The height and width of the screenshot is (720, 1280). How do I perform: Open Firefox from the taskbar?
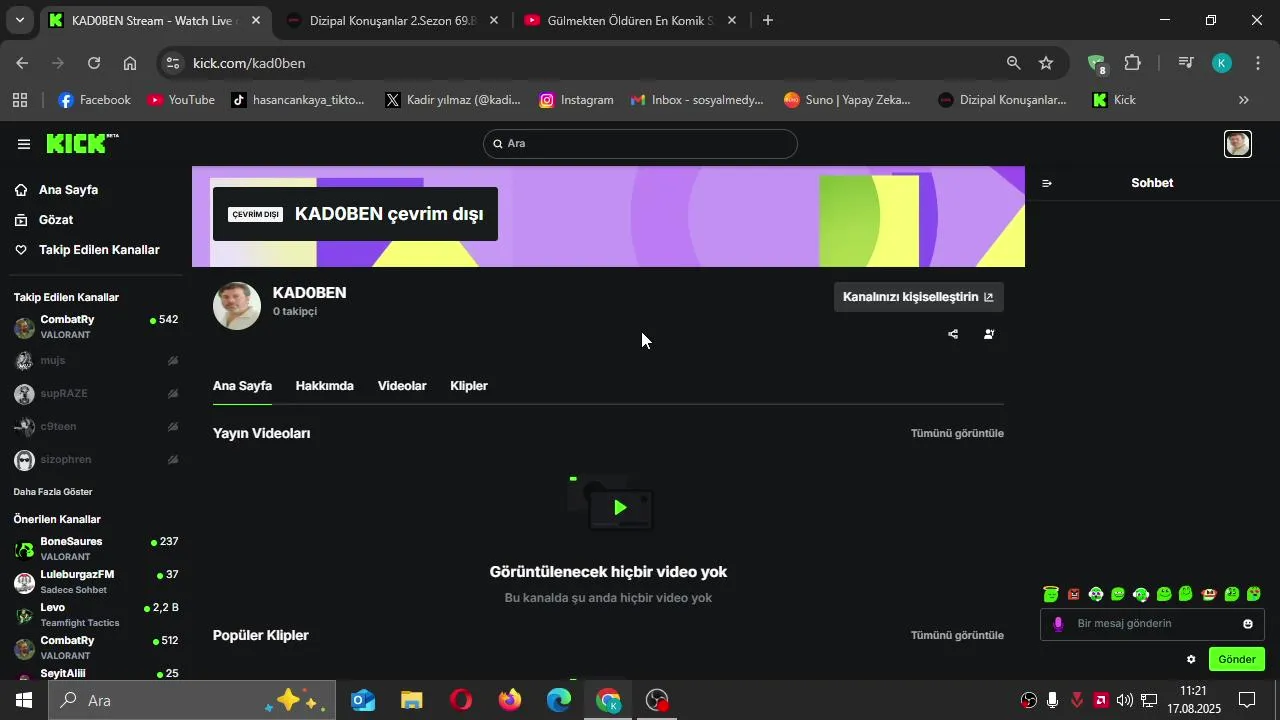pyautogui.click(x=510, y=700)
